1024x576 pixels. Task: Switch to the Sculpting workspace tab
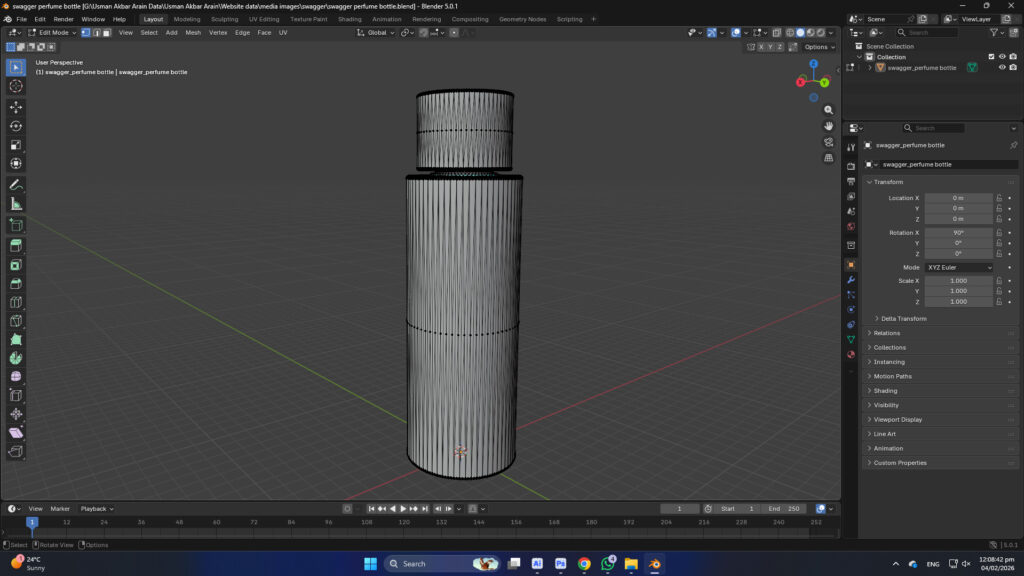click(x=224, y=19)
